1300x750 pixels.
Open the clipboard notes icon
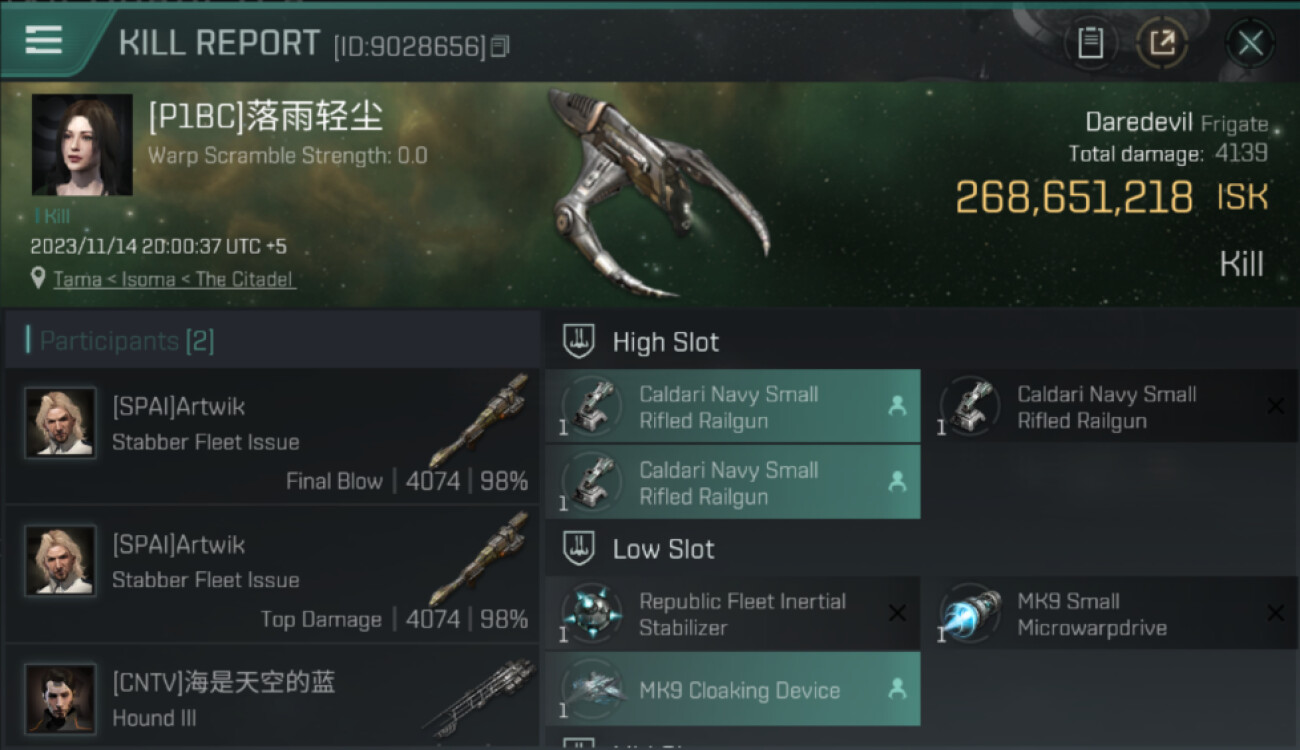1090,43
